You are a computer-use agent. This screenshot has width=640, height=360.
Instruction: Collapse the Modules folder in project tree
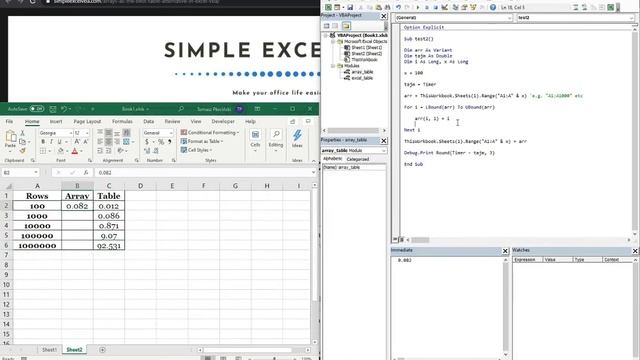tap(333, 66)
